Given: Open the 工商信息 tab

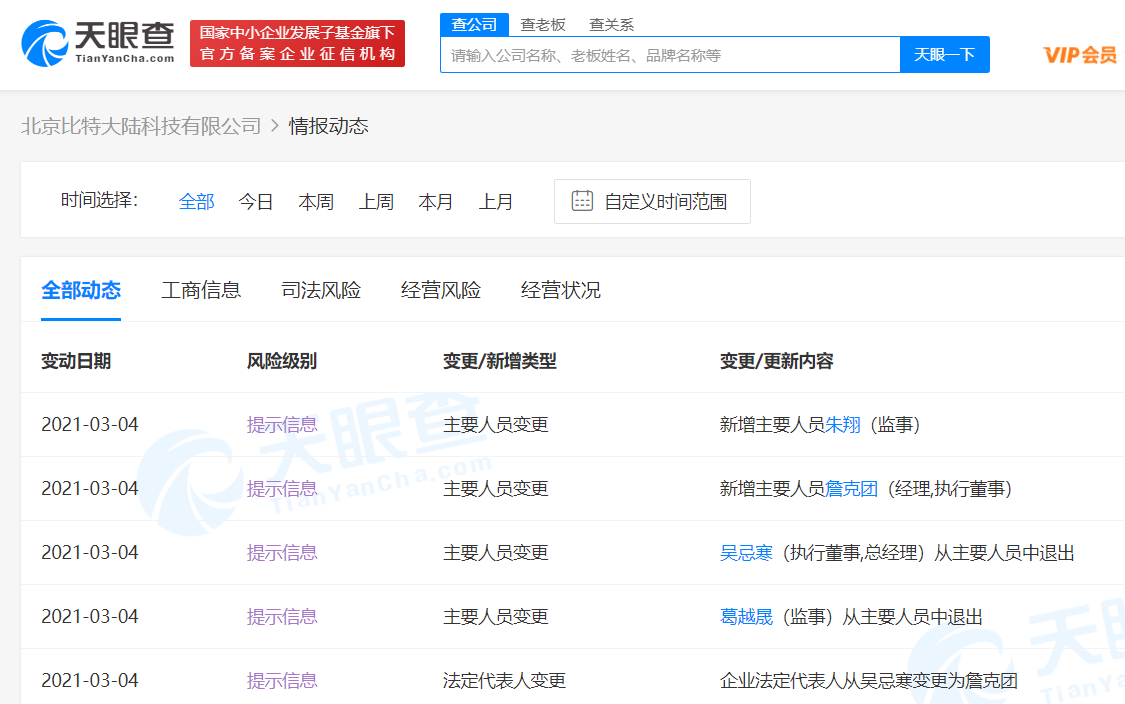Looking at the screenshot, I should pyautogui.click(x=201, y=291).
